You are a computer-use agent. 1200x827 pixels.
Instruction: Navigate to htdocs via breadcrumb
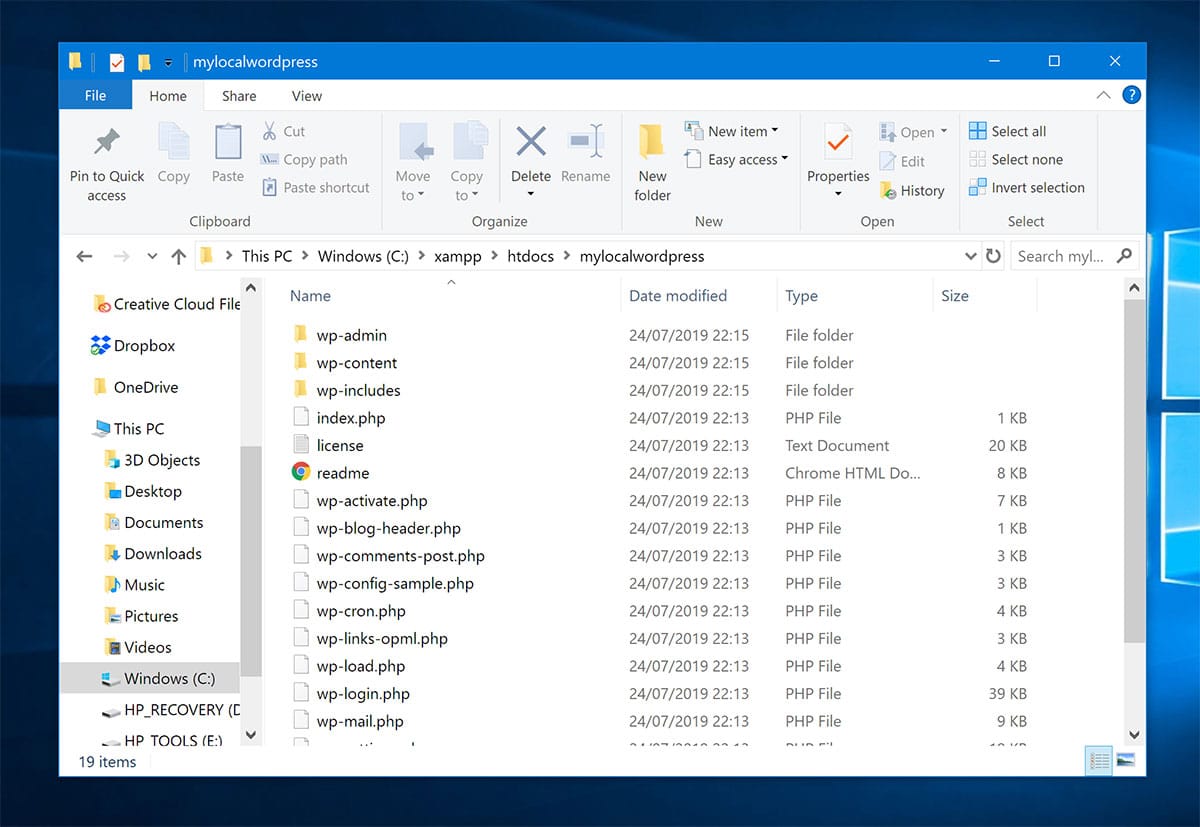click(x=531, y=256)
